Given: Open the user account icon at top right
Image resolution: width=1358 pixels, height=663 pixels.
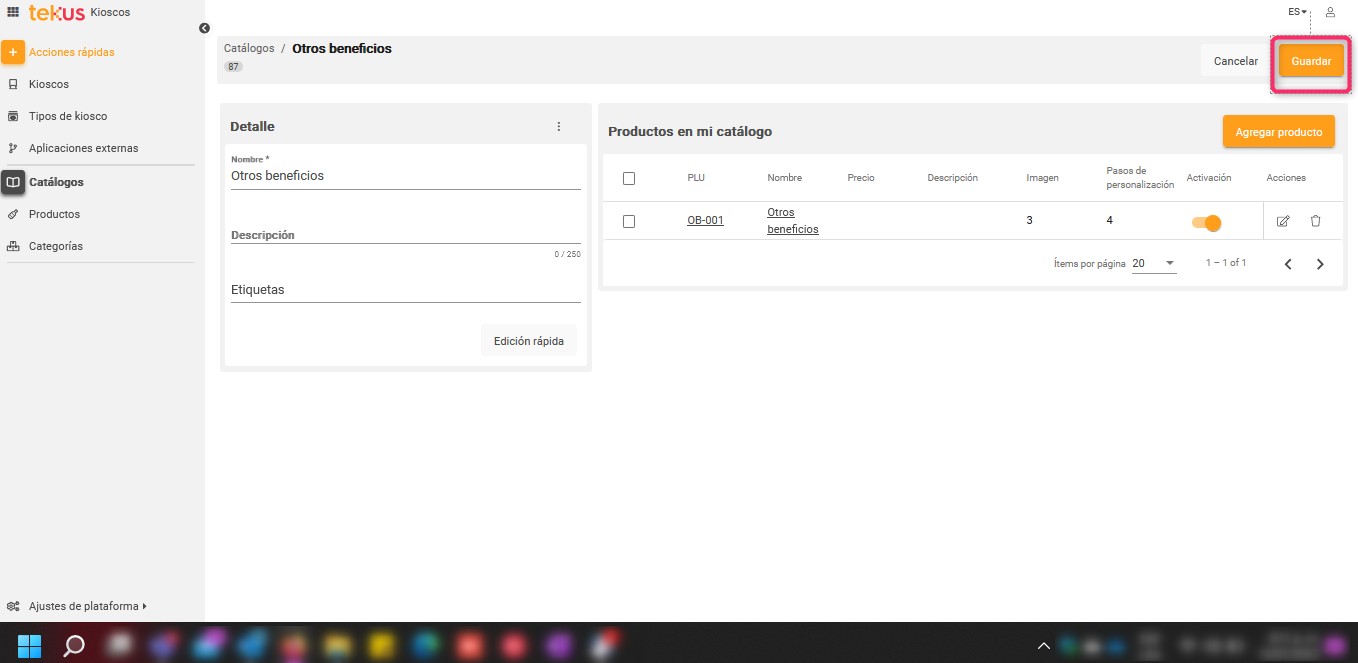Looking at the screenshot, I should (x=1330, y=11).
